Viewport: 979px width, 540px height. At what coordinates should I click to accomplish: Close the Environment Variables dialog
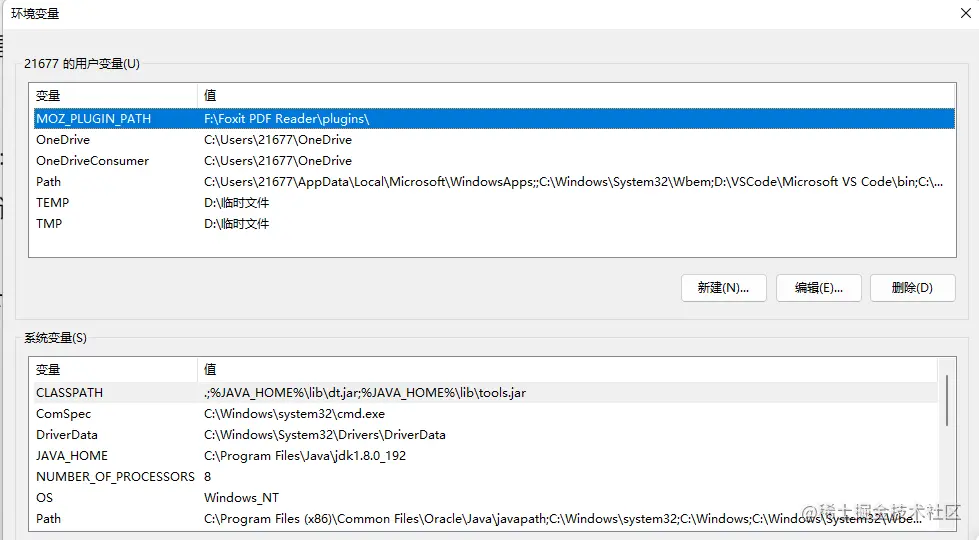pyautogui.click(x=965, y=13)
